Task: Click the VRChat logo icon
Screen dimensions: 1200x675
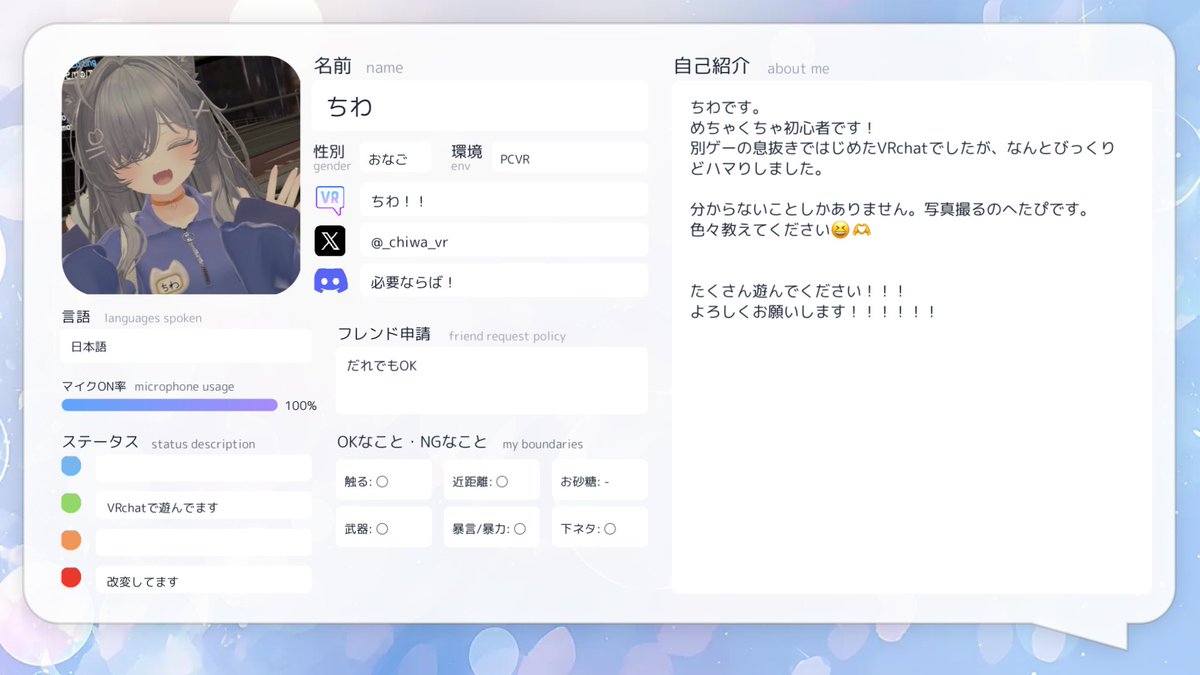Action: pyautogui.click(x=330, y=200)
